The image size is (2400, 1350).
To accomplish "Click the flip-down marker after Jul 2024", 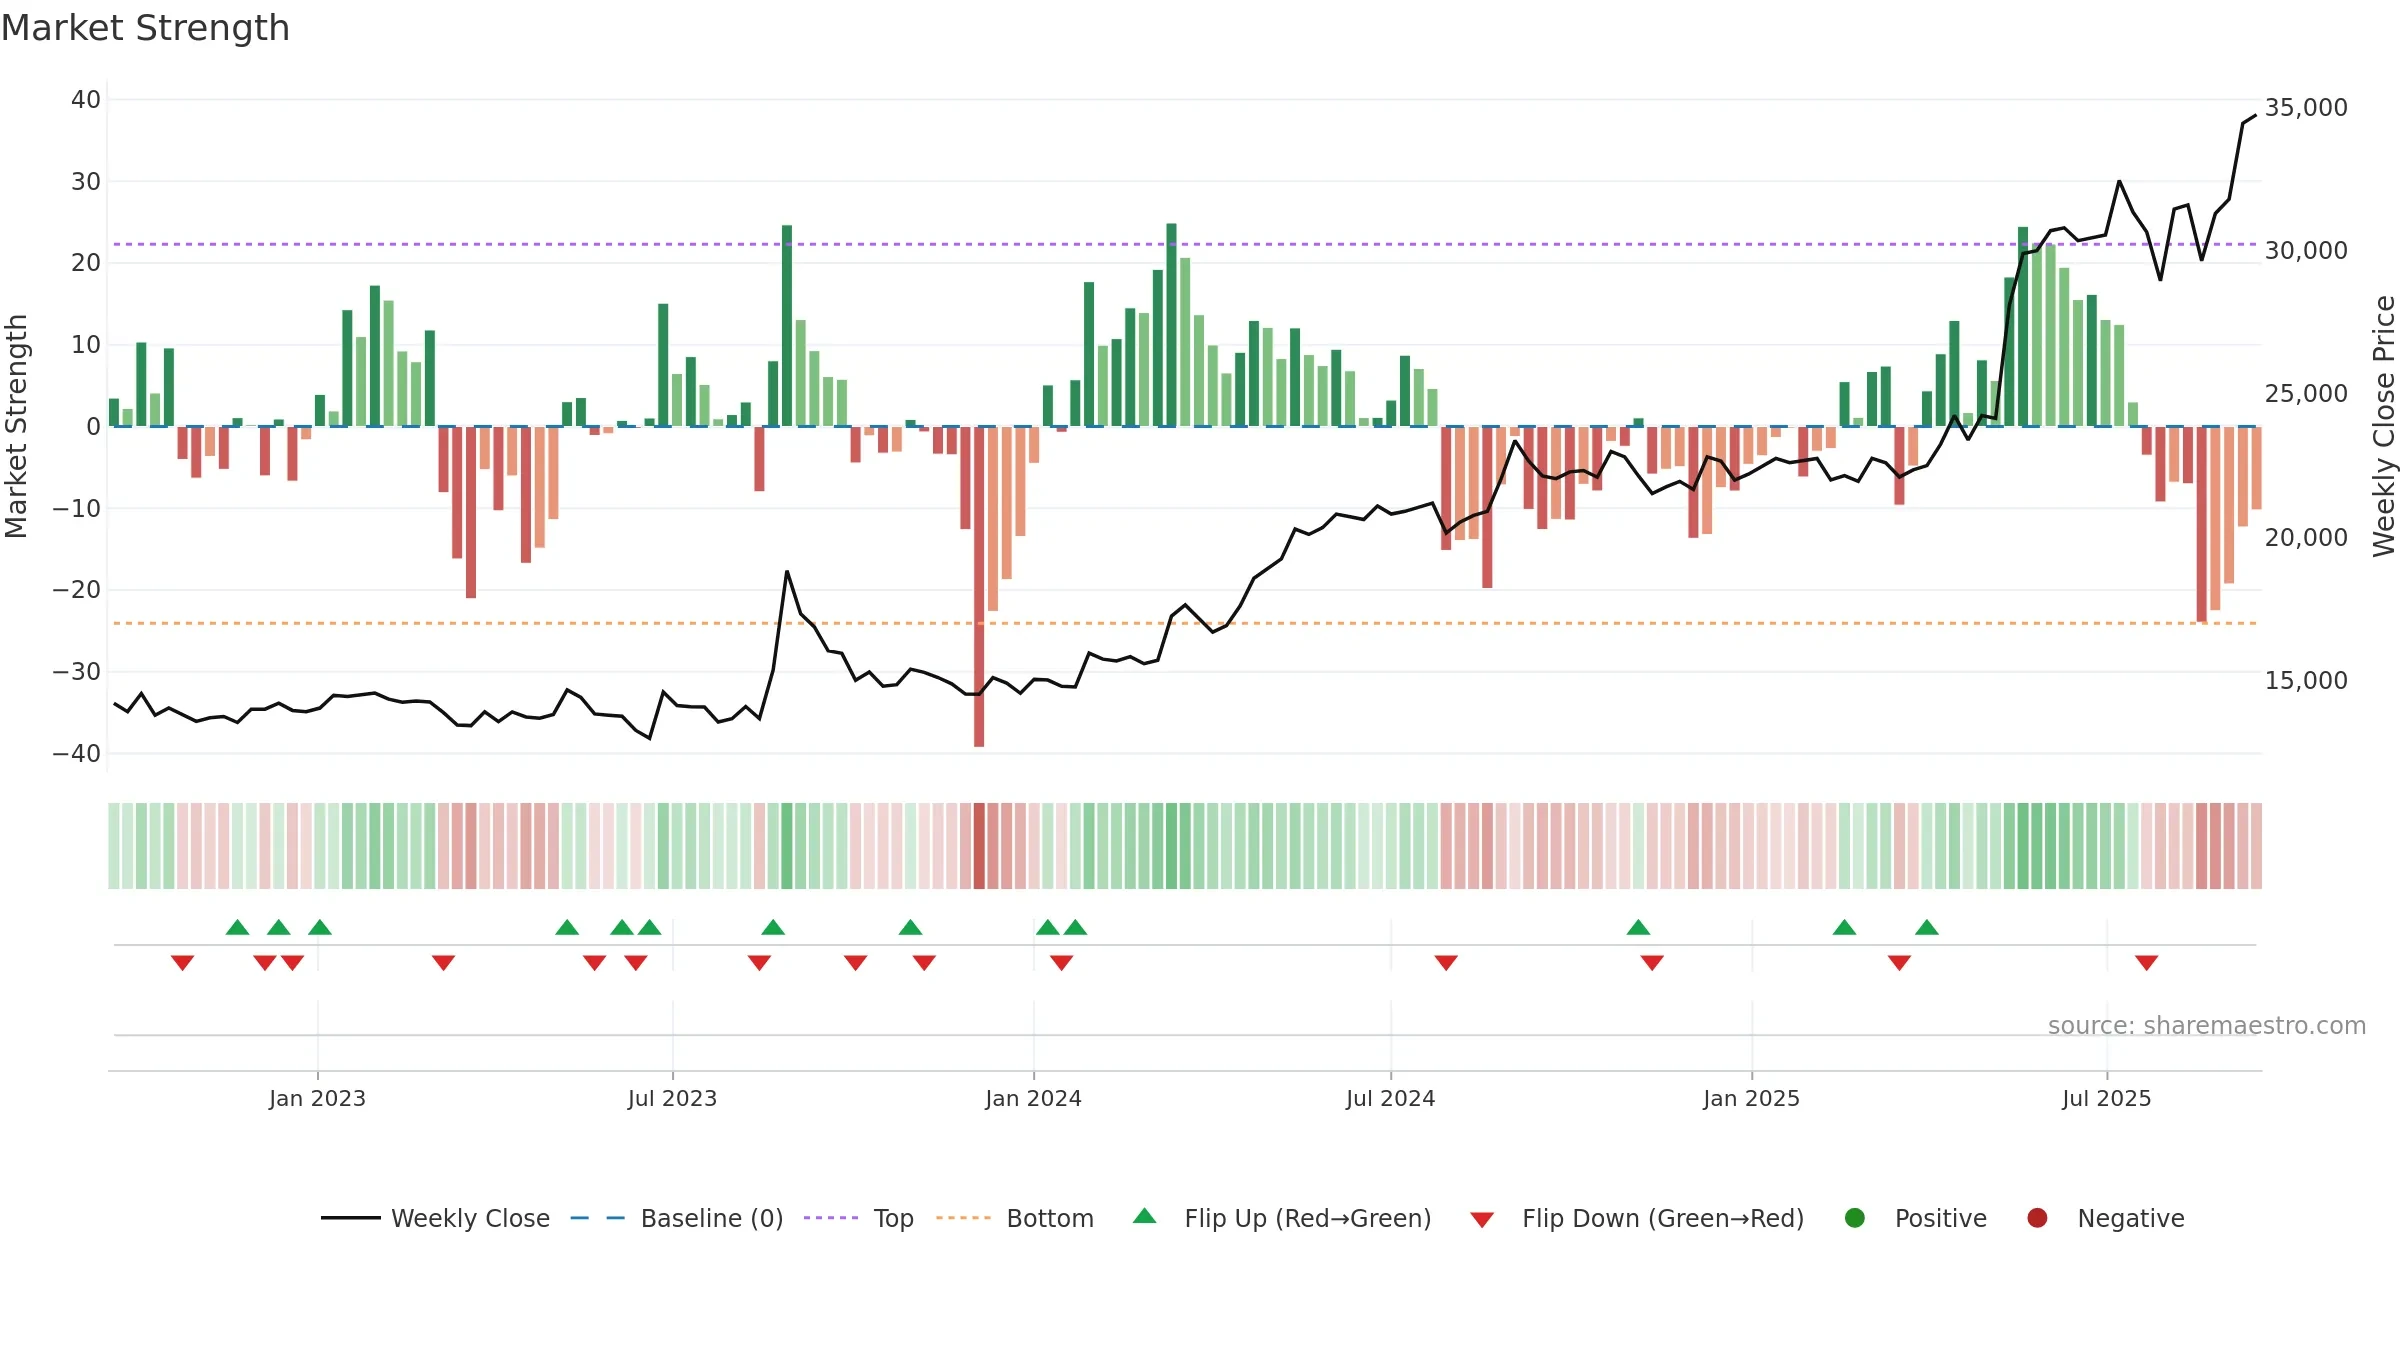I will [x=1446, y=962].
